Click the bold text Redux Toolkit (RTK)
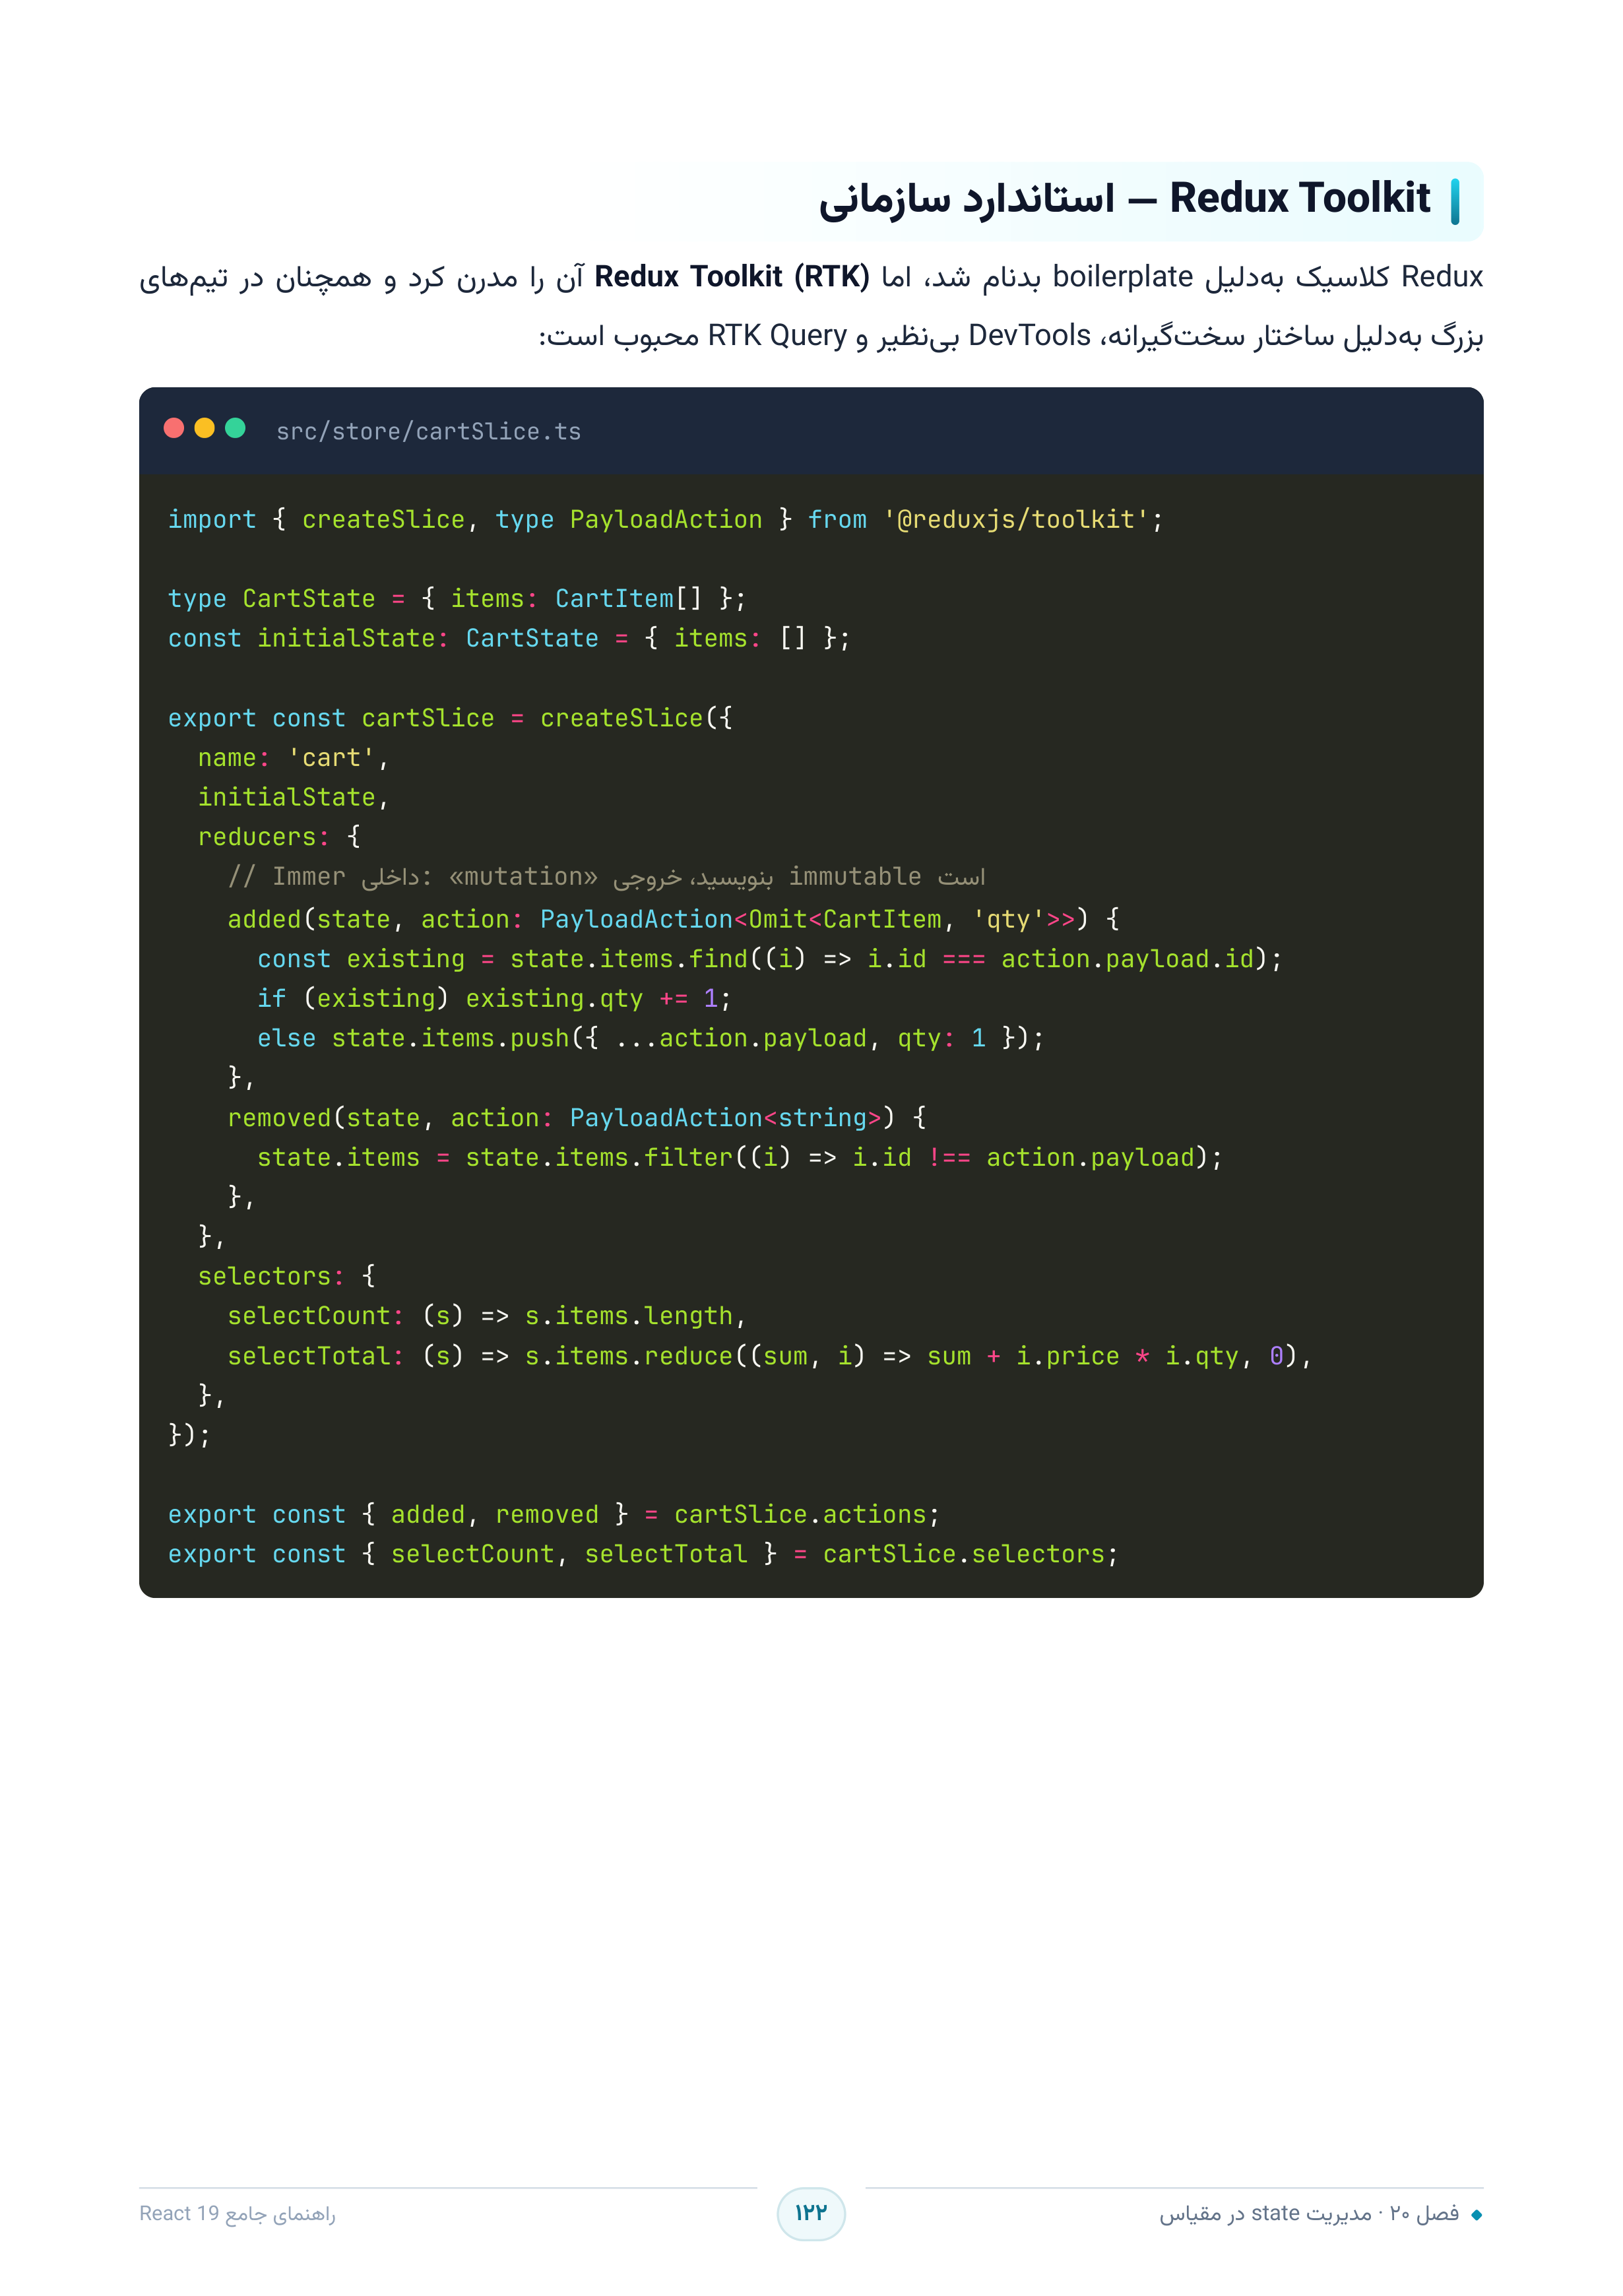This screenshot has width=1623, height=2296. pos(732,277)
